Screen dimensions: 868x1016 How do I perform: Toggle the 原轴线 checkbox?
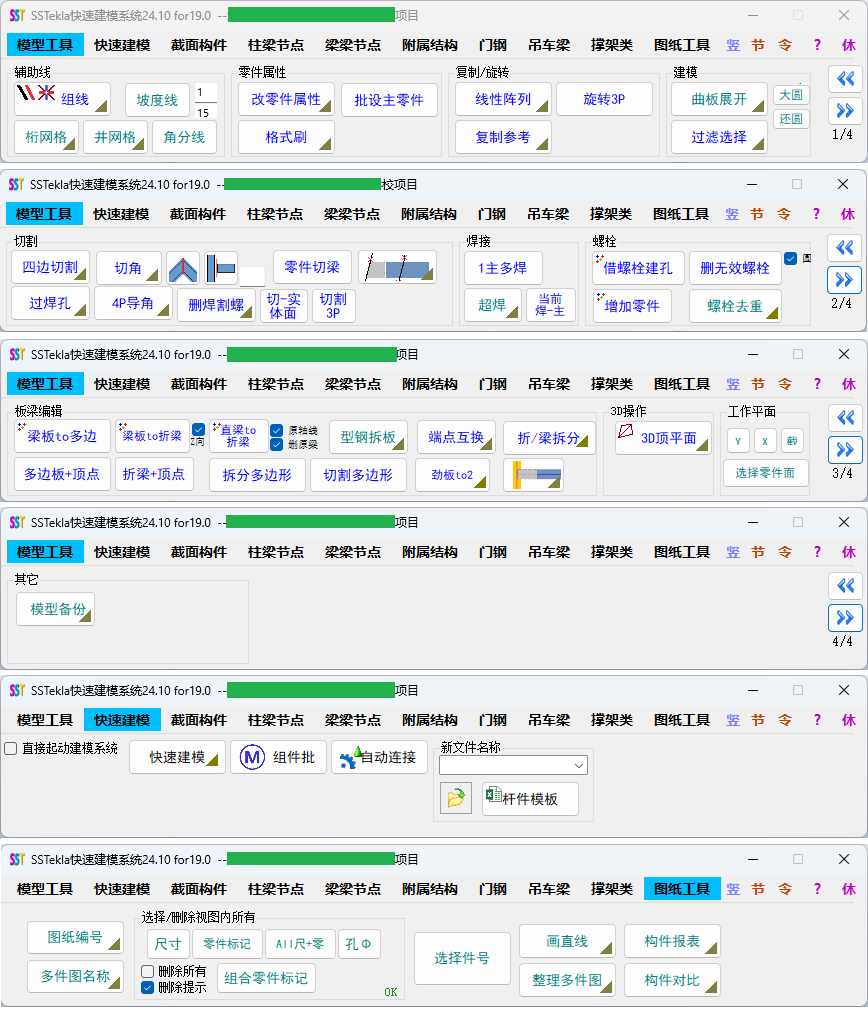(277, 430)
